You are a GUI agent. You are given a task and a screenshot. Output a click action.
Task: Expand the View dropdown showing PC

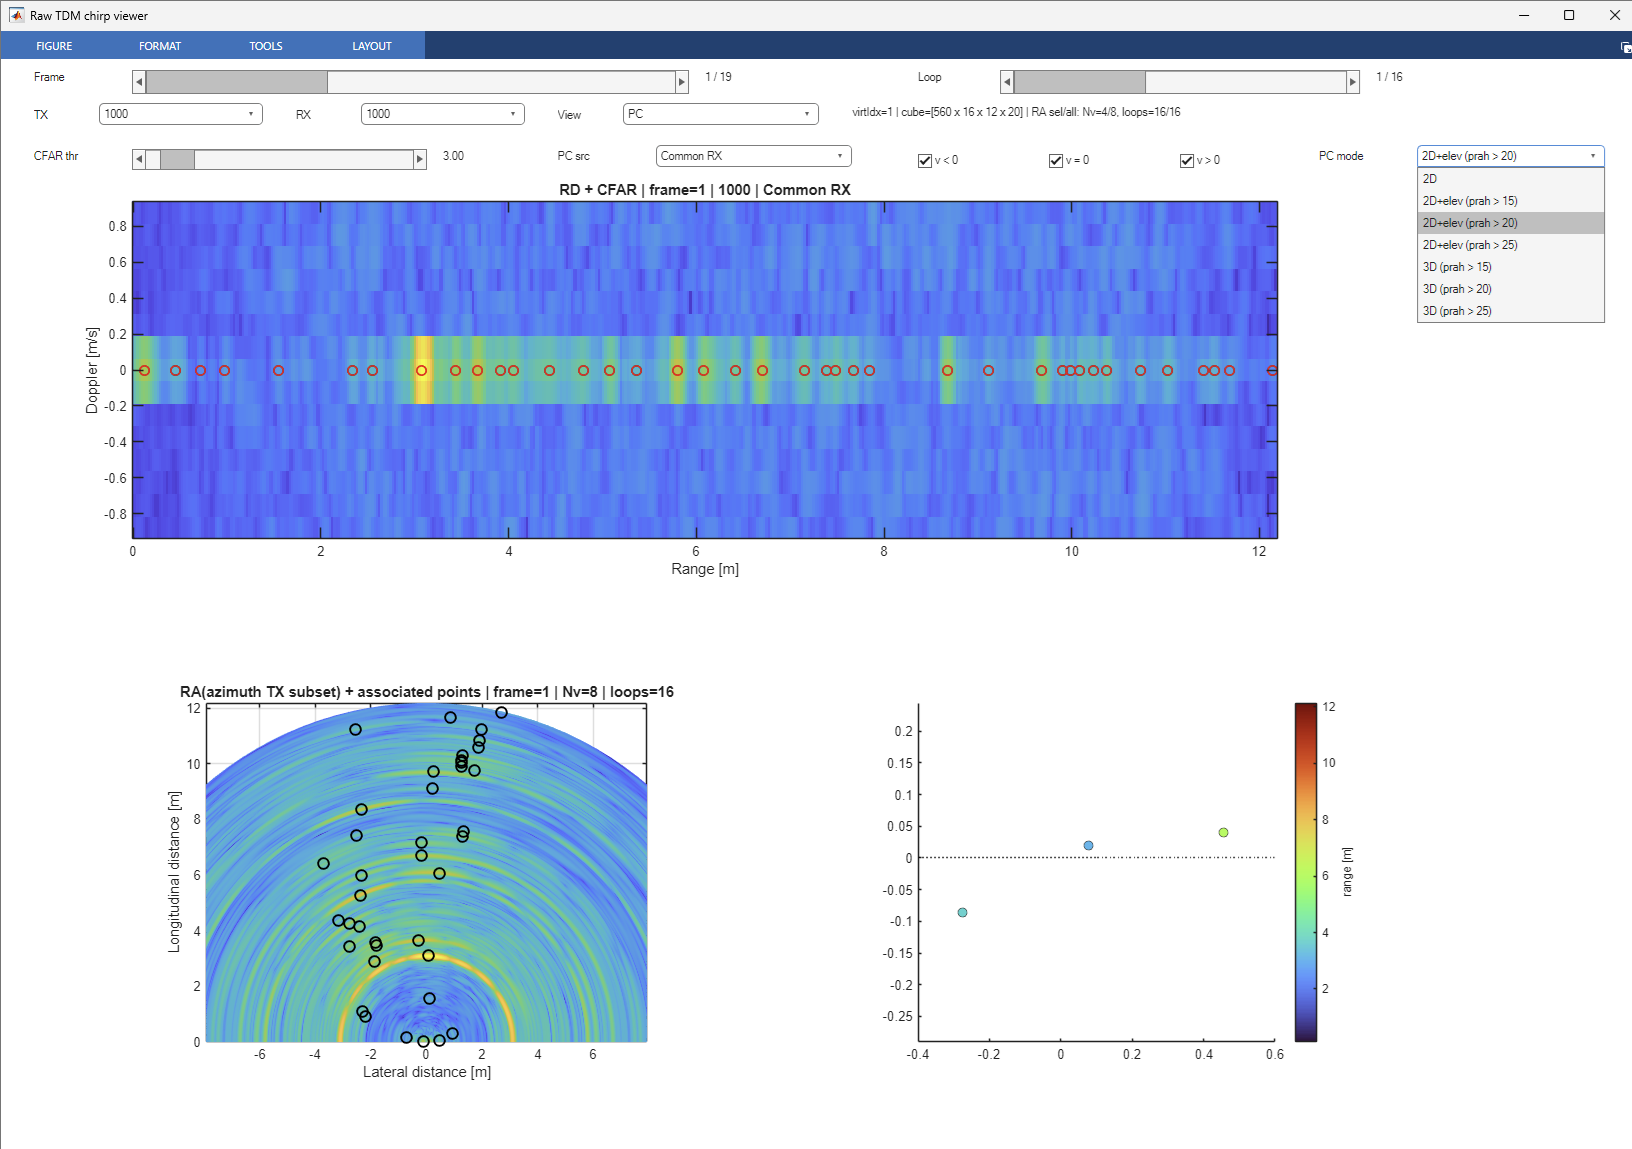tap(720, 114)
